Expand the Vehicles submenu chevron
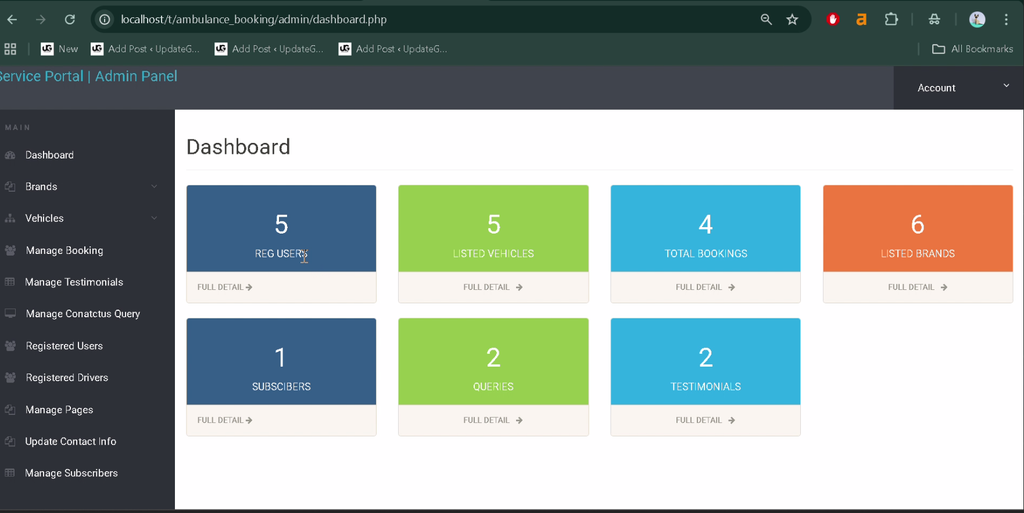1024x513 pixels. pyautogui.click(x=154, y=218)
